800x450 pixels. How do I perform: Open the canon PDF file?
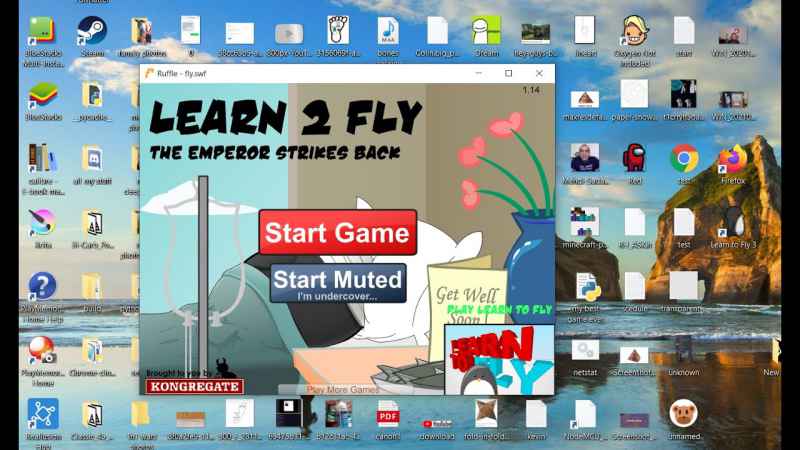click(x=388, y=415)
